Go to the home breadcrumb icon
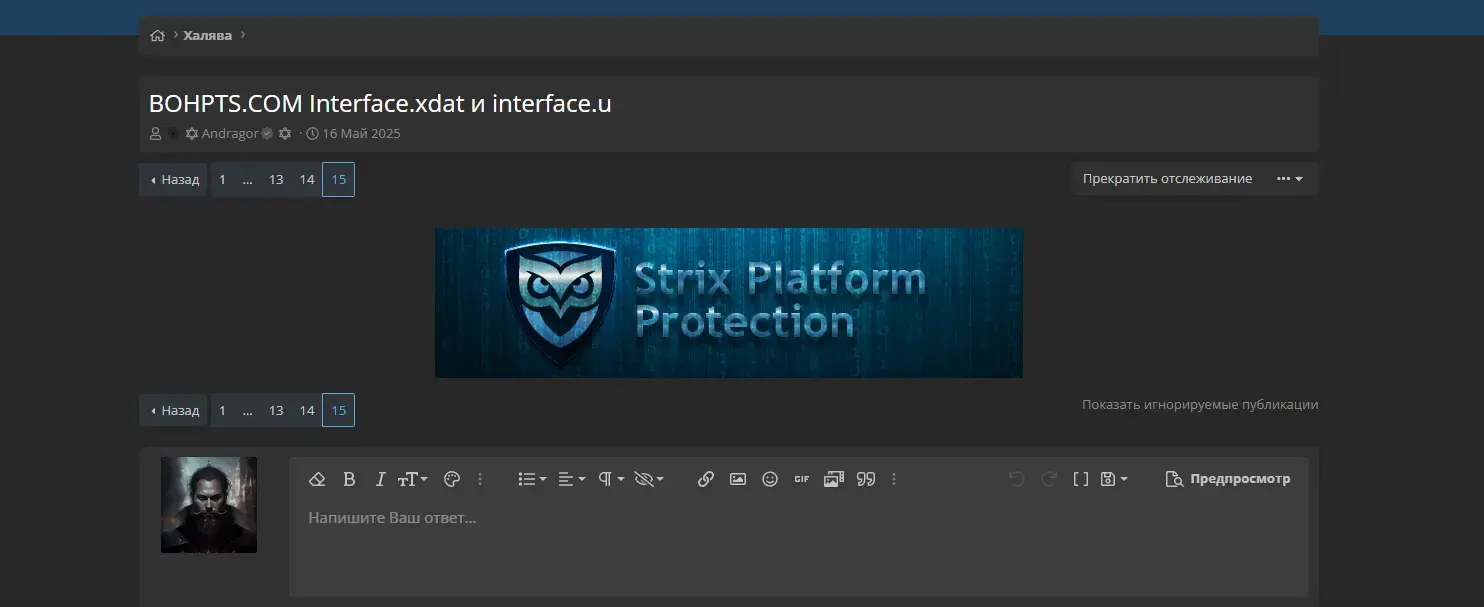Viewport: 1484px width, 607px height. (x=157, y=36)
